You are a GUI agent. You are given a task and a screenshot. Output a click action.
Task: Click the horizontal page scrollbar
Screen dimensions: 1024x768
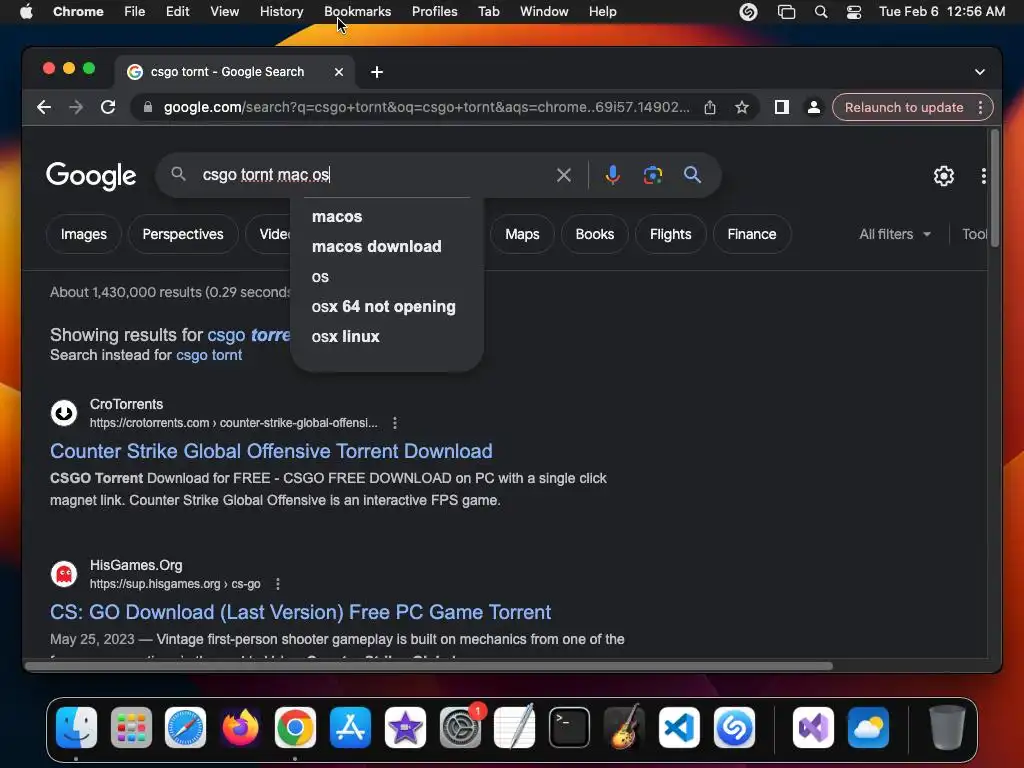[x=428, y=666]
